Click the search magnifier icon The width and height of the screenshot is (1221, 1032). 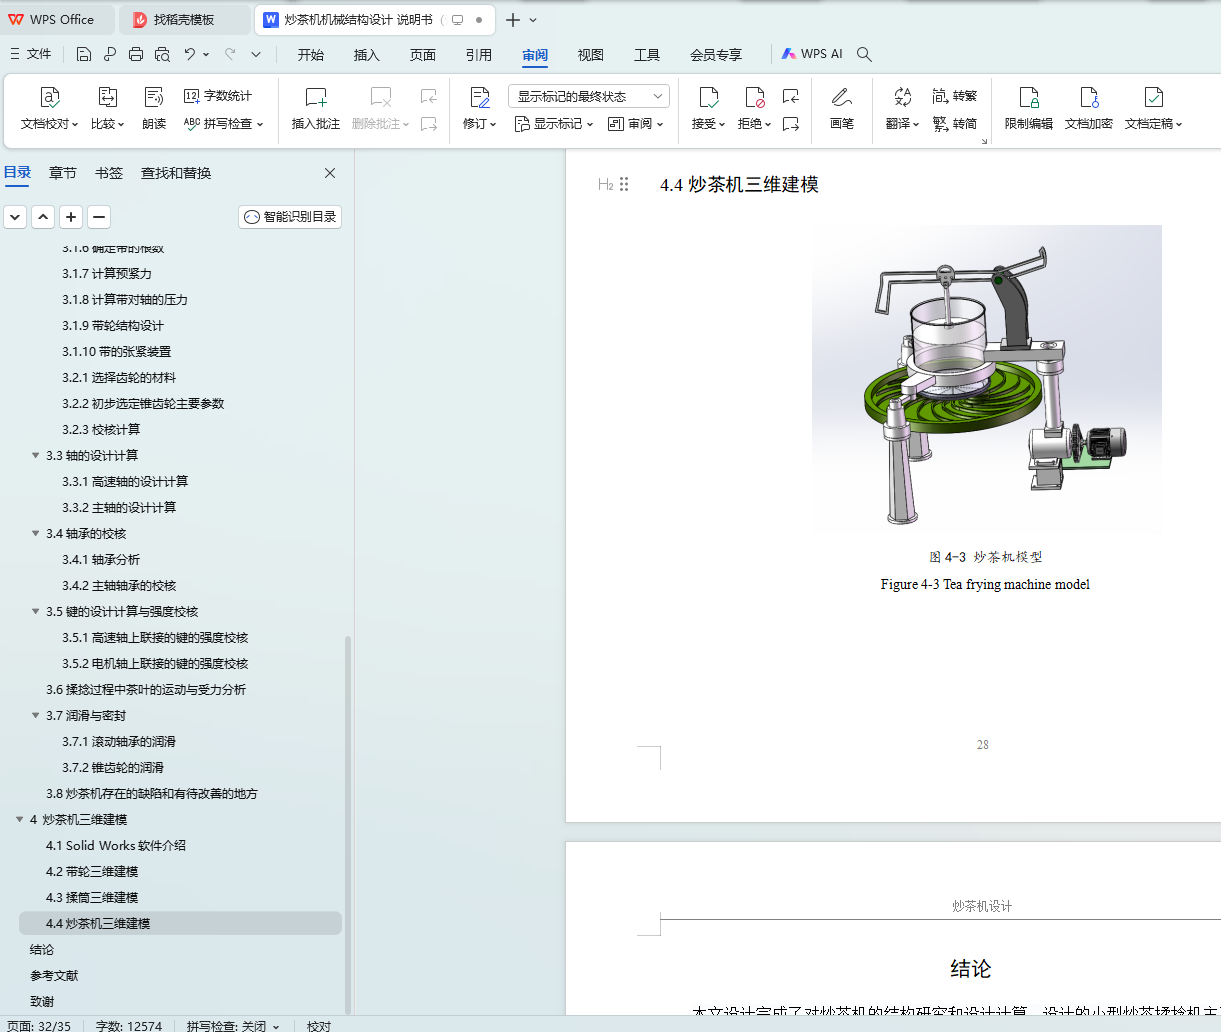(865, 54)
